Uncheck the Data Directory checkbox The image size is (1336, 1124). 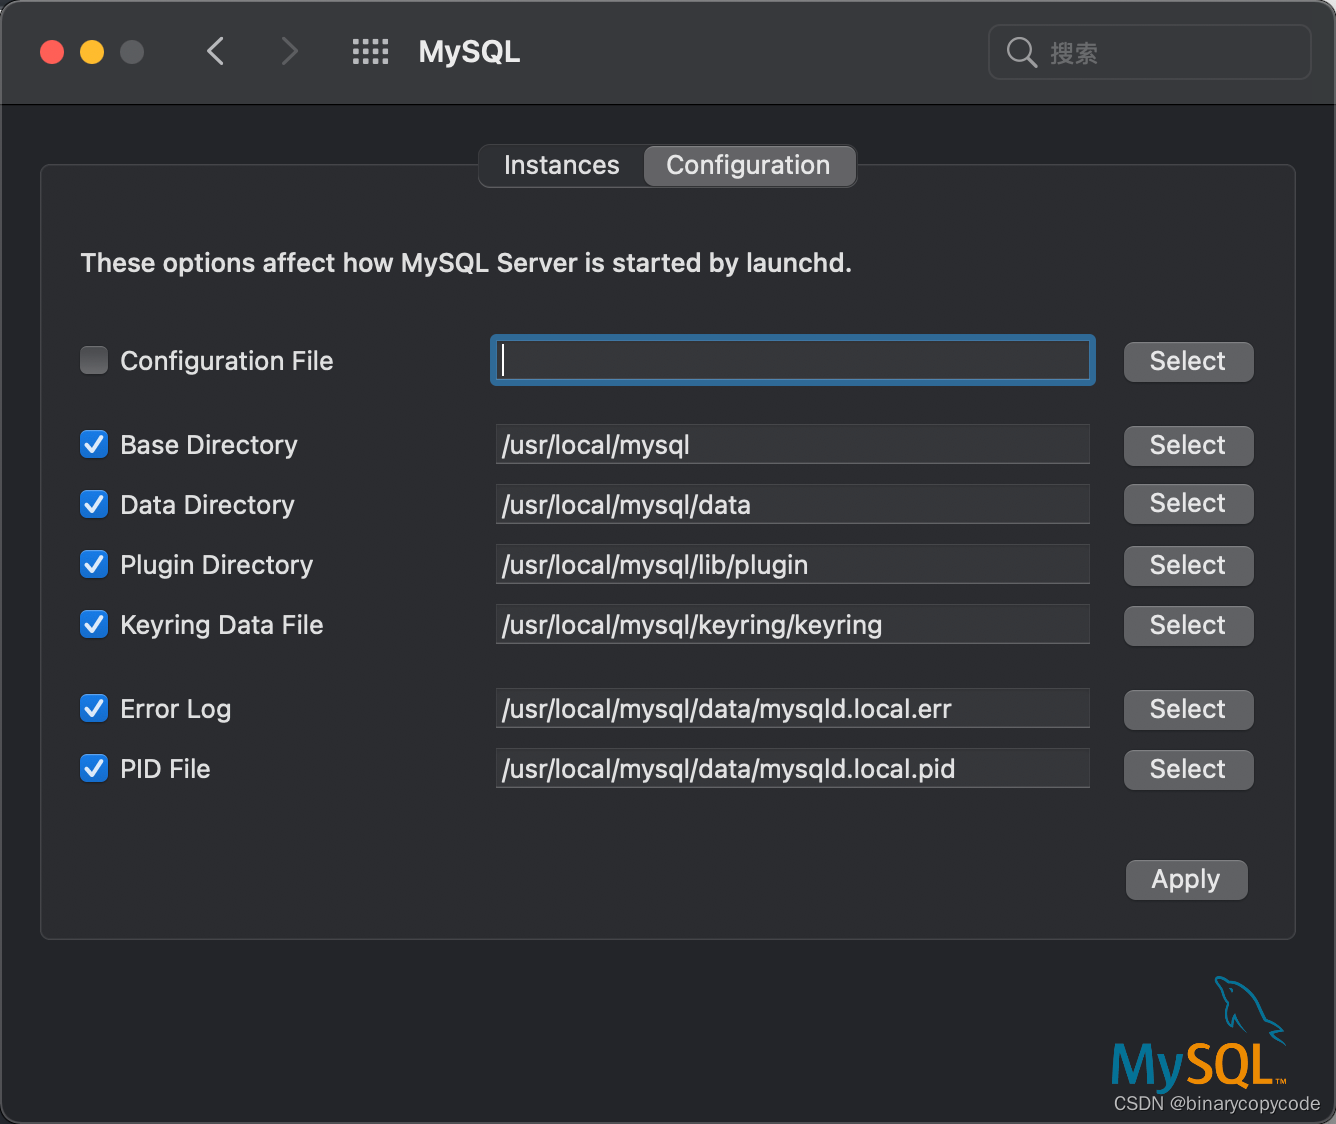[x=94, y=504]
